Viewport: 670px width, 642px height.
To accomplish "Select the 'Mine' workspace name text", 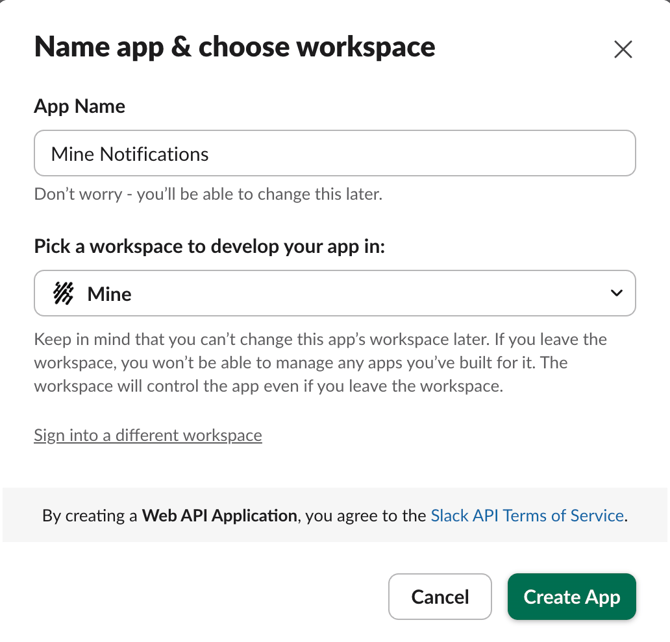I will pyautogui.click(x=109, y=294).
